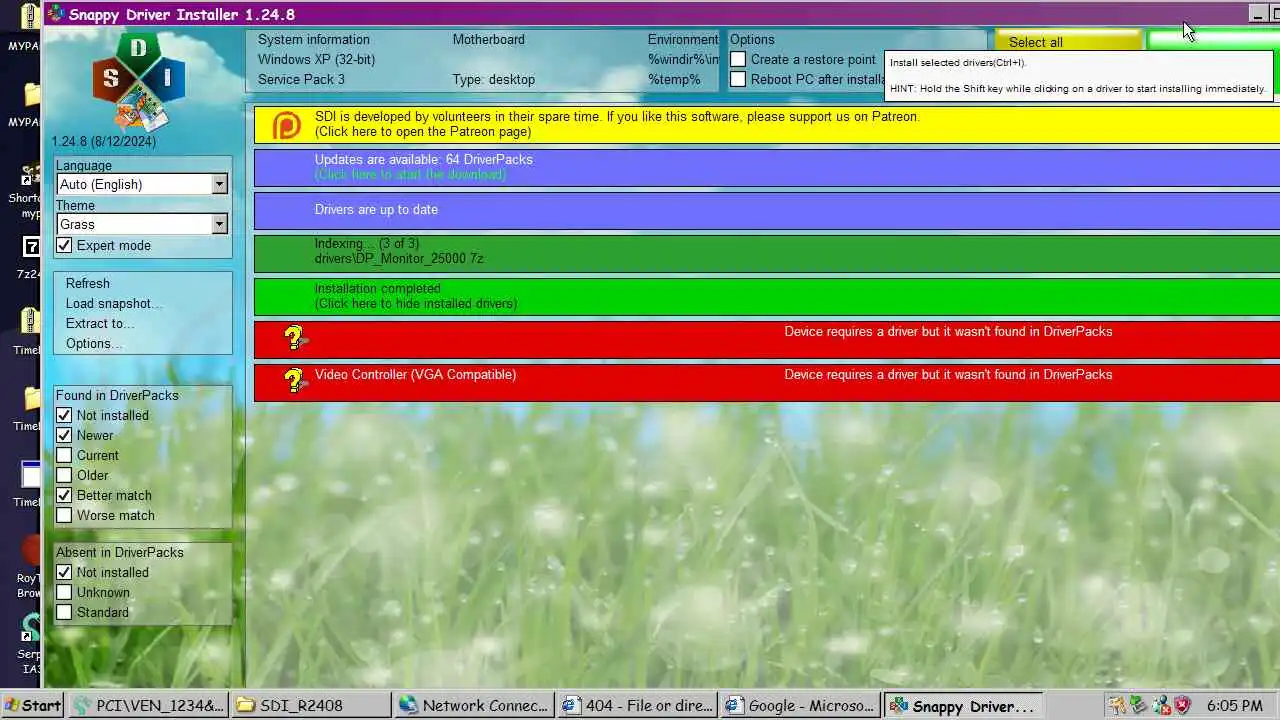Click the Select all button
This screenshot has width=1280, height=720.
point(1067,41)
